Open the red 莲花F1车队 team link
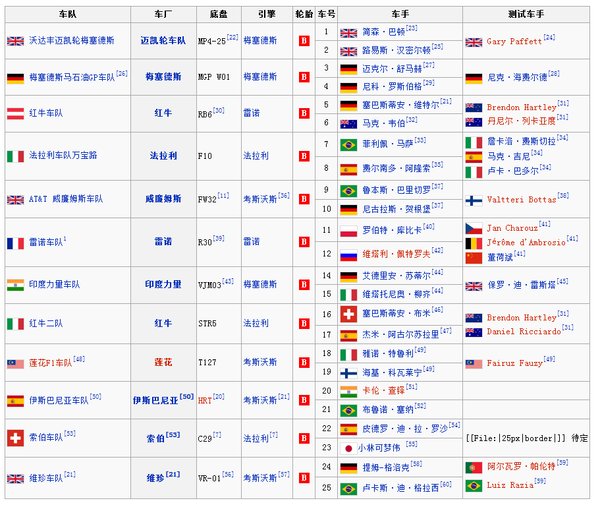Screen dimensions: 600x505 (51, 363)
